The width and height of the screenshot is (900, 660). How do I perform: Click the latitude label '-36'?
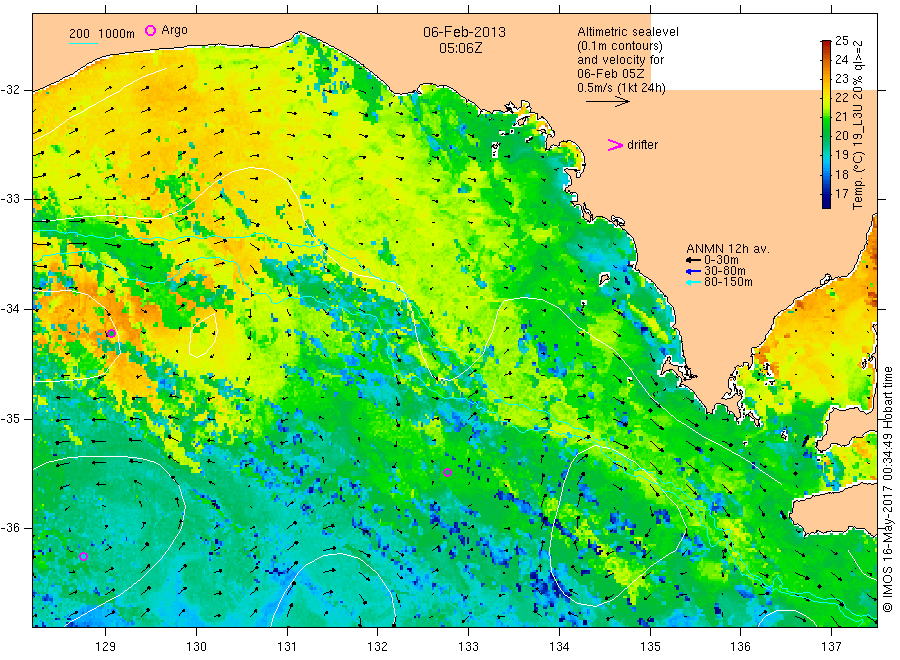click(11, 527)
